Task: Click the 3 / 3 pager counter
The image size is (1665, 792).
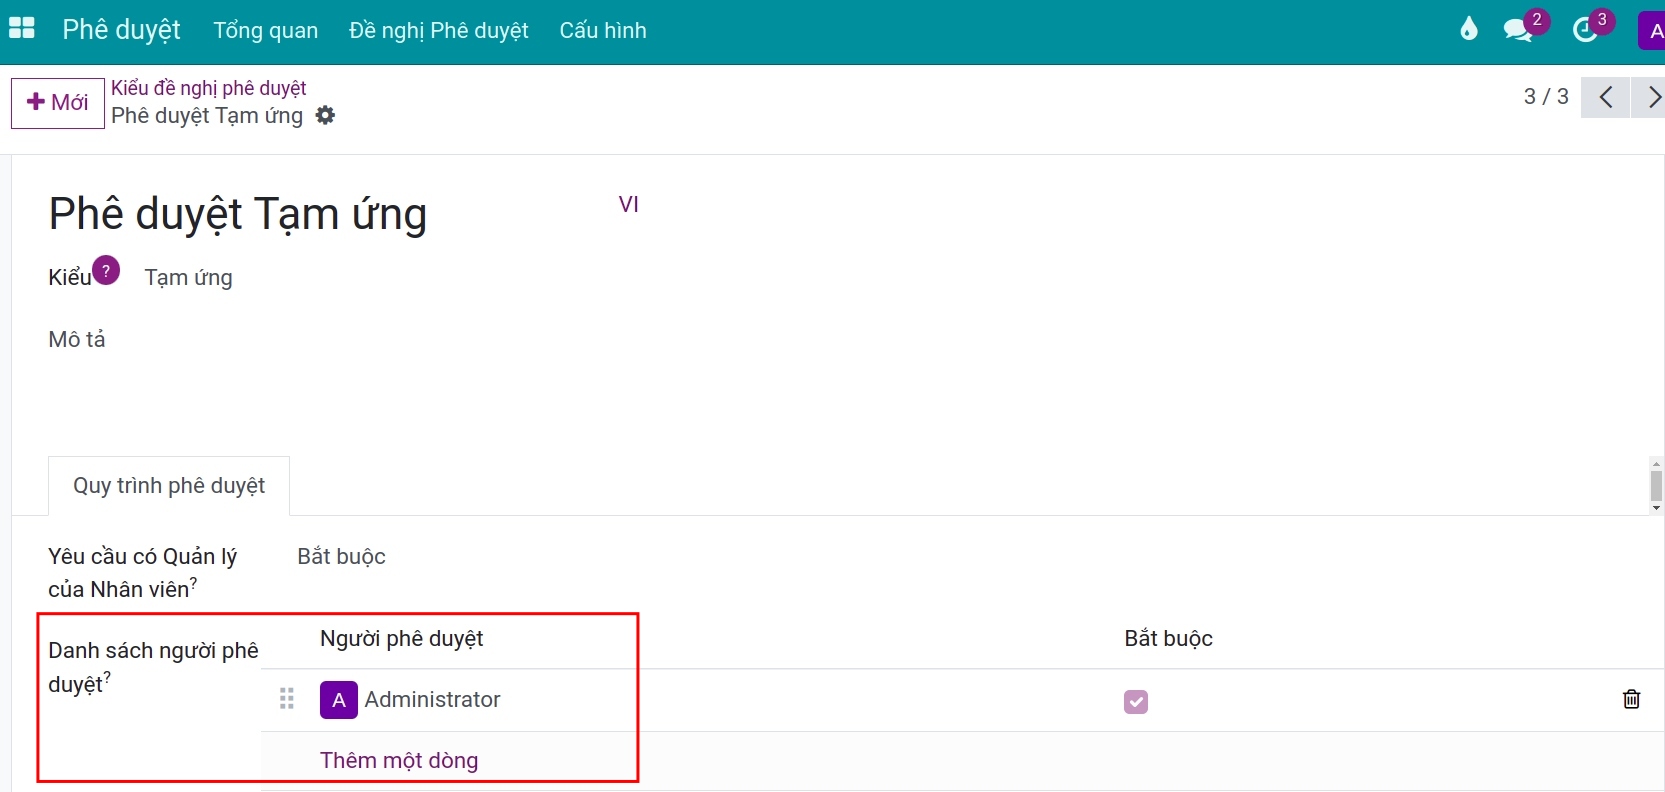Action: click(1546, 97)
